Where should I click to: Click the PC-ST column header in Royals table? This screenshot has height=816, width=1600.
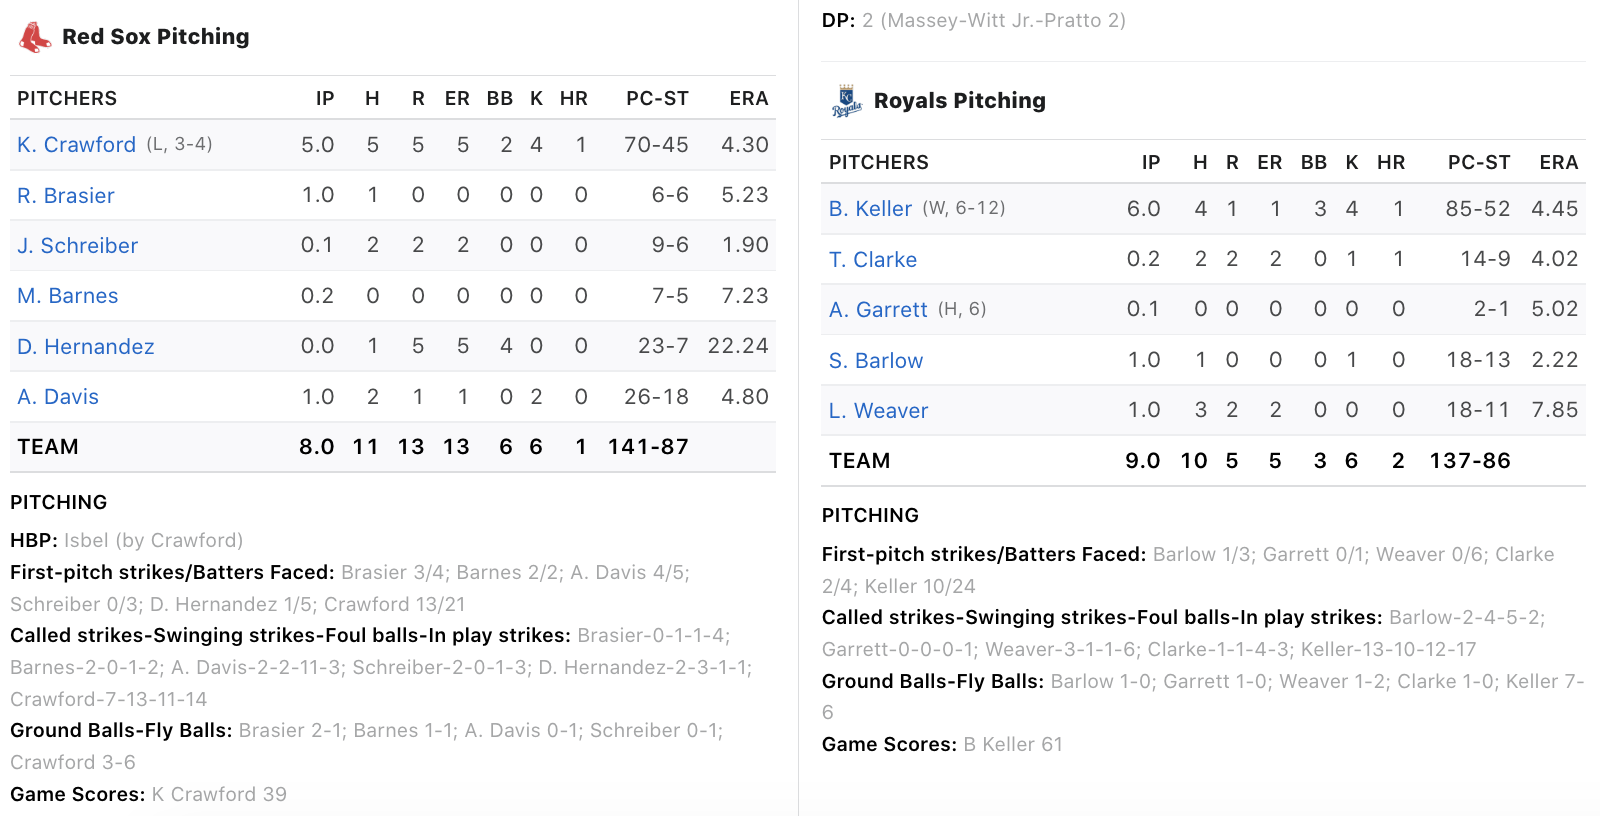(1479, 163)
